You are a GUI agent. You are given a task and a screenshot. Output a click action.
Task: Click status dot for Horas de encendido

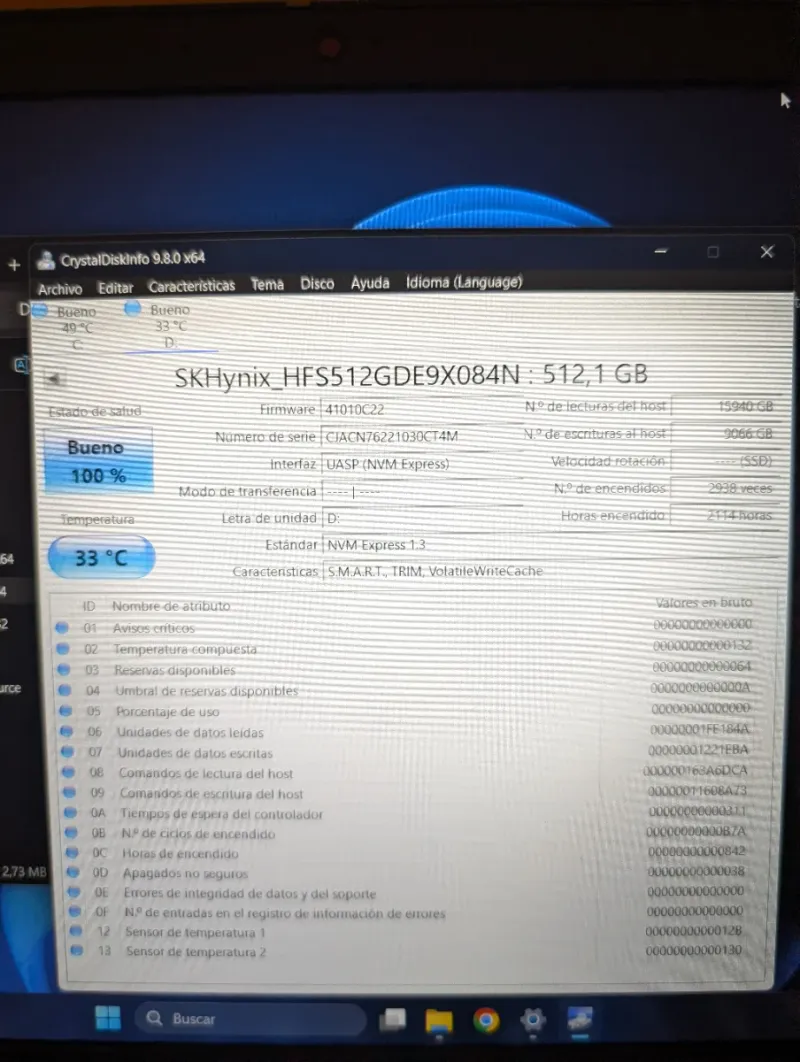(x=72, y=853)
